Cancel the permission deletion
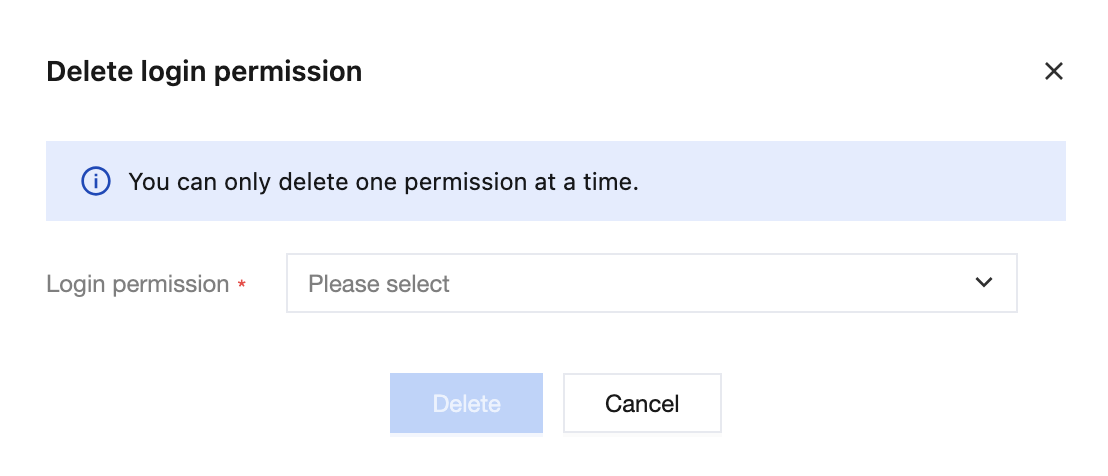1108x476 pixels. (642, 404)
